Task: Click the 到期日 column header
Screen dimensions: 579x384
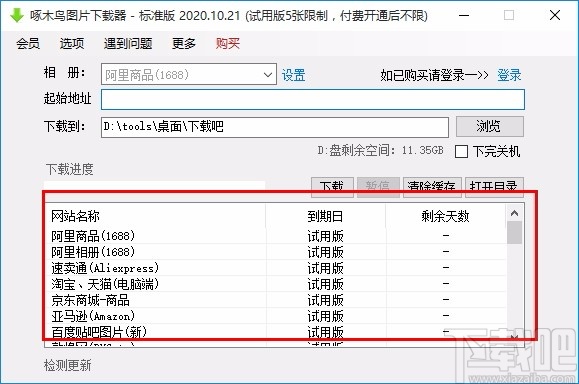Action: point(325,216)
